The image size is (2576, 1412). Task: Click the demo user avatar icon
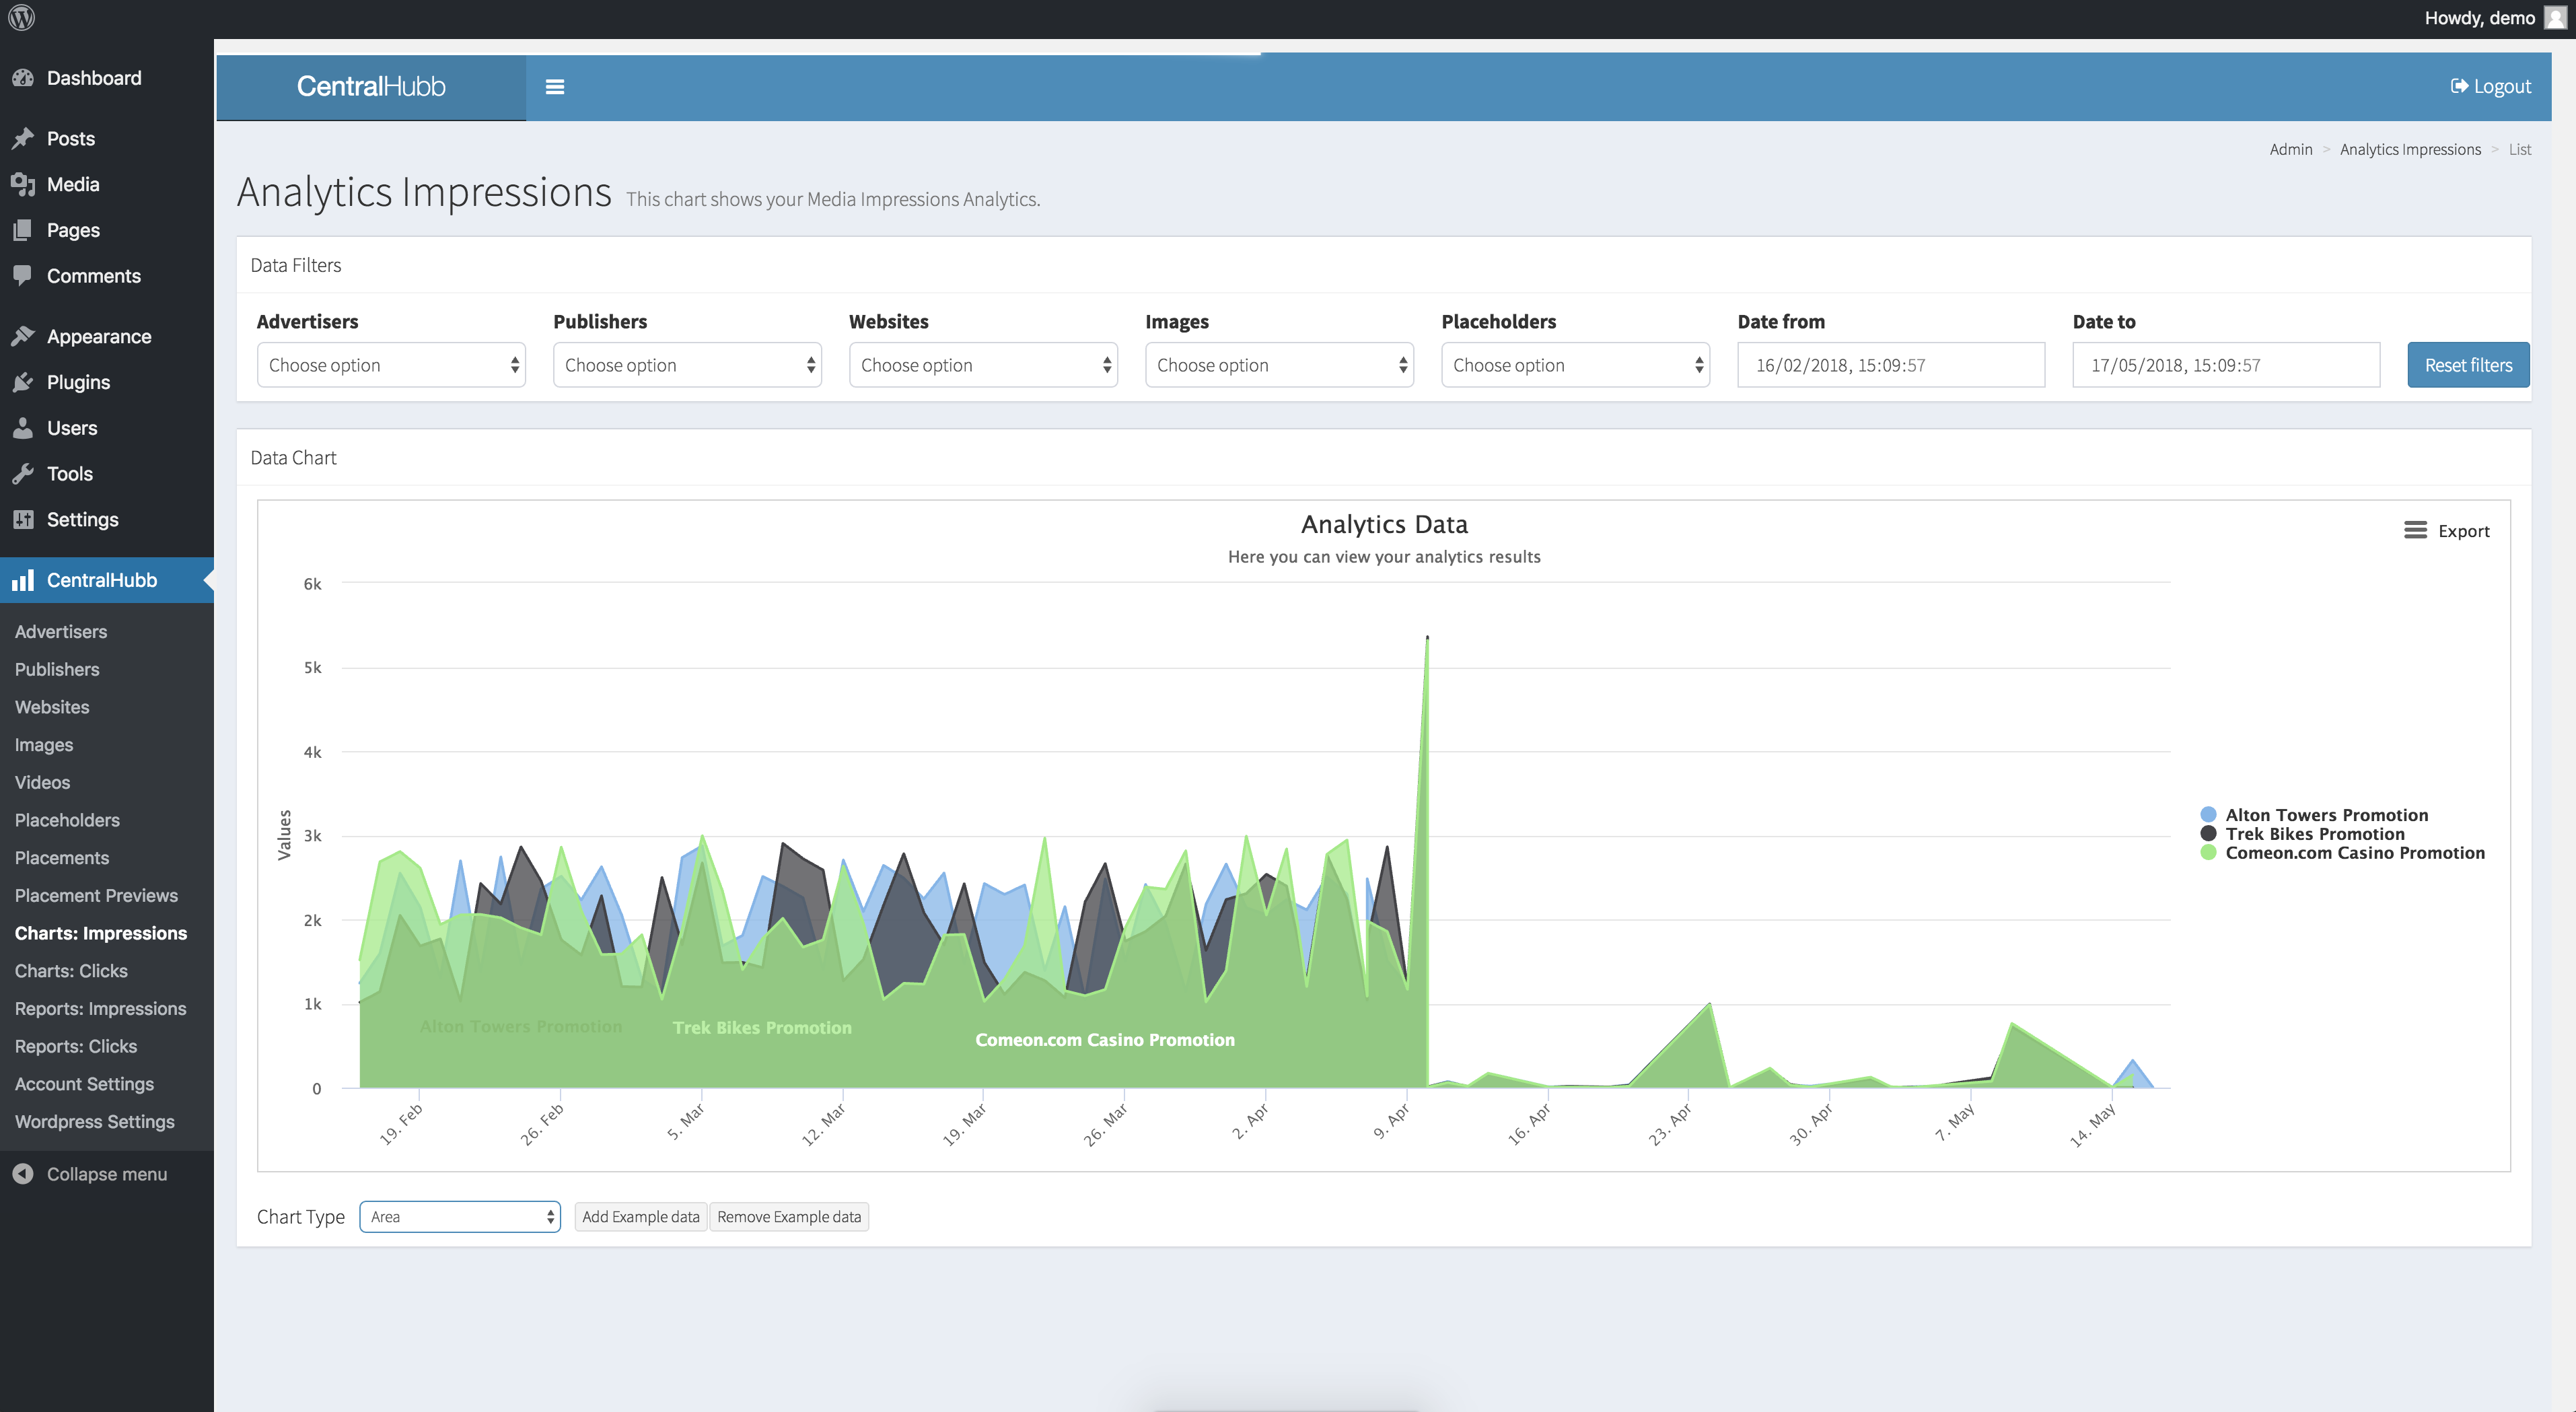pos(2555,18)
